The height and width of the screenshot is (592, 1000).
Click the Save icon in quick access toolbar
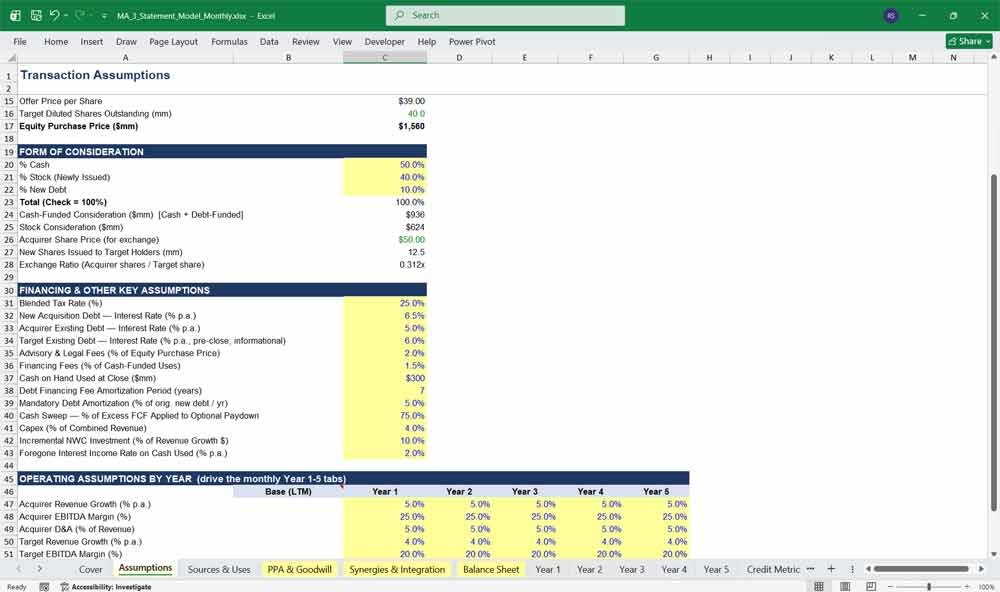click(x=36, y=15)
